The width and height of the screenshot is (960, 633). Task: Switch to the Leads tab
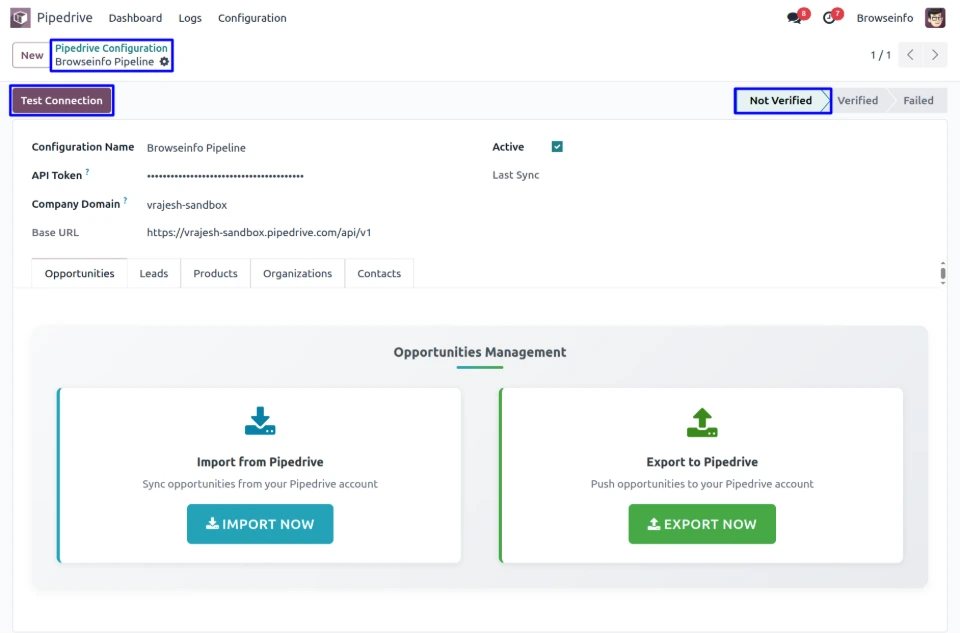(x=154, y=274)
